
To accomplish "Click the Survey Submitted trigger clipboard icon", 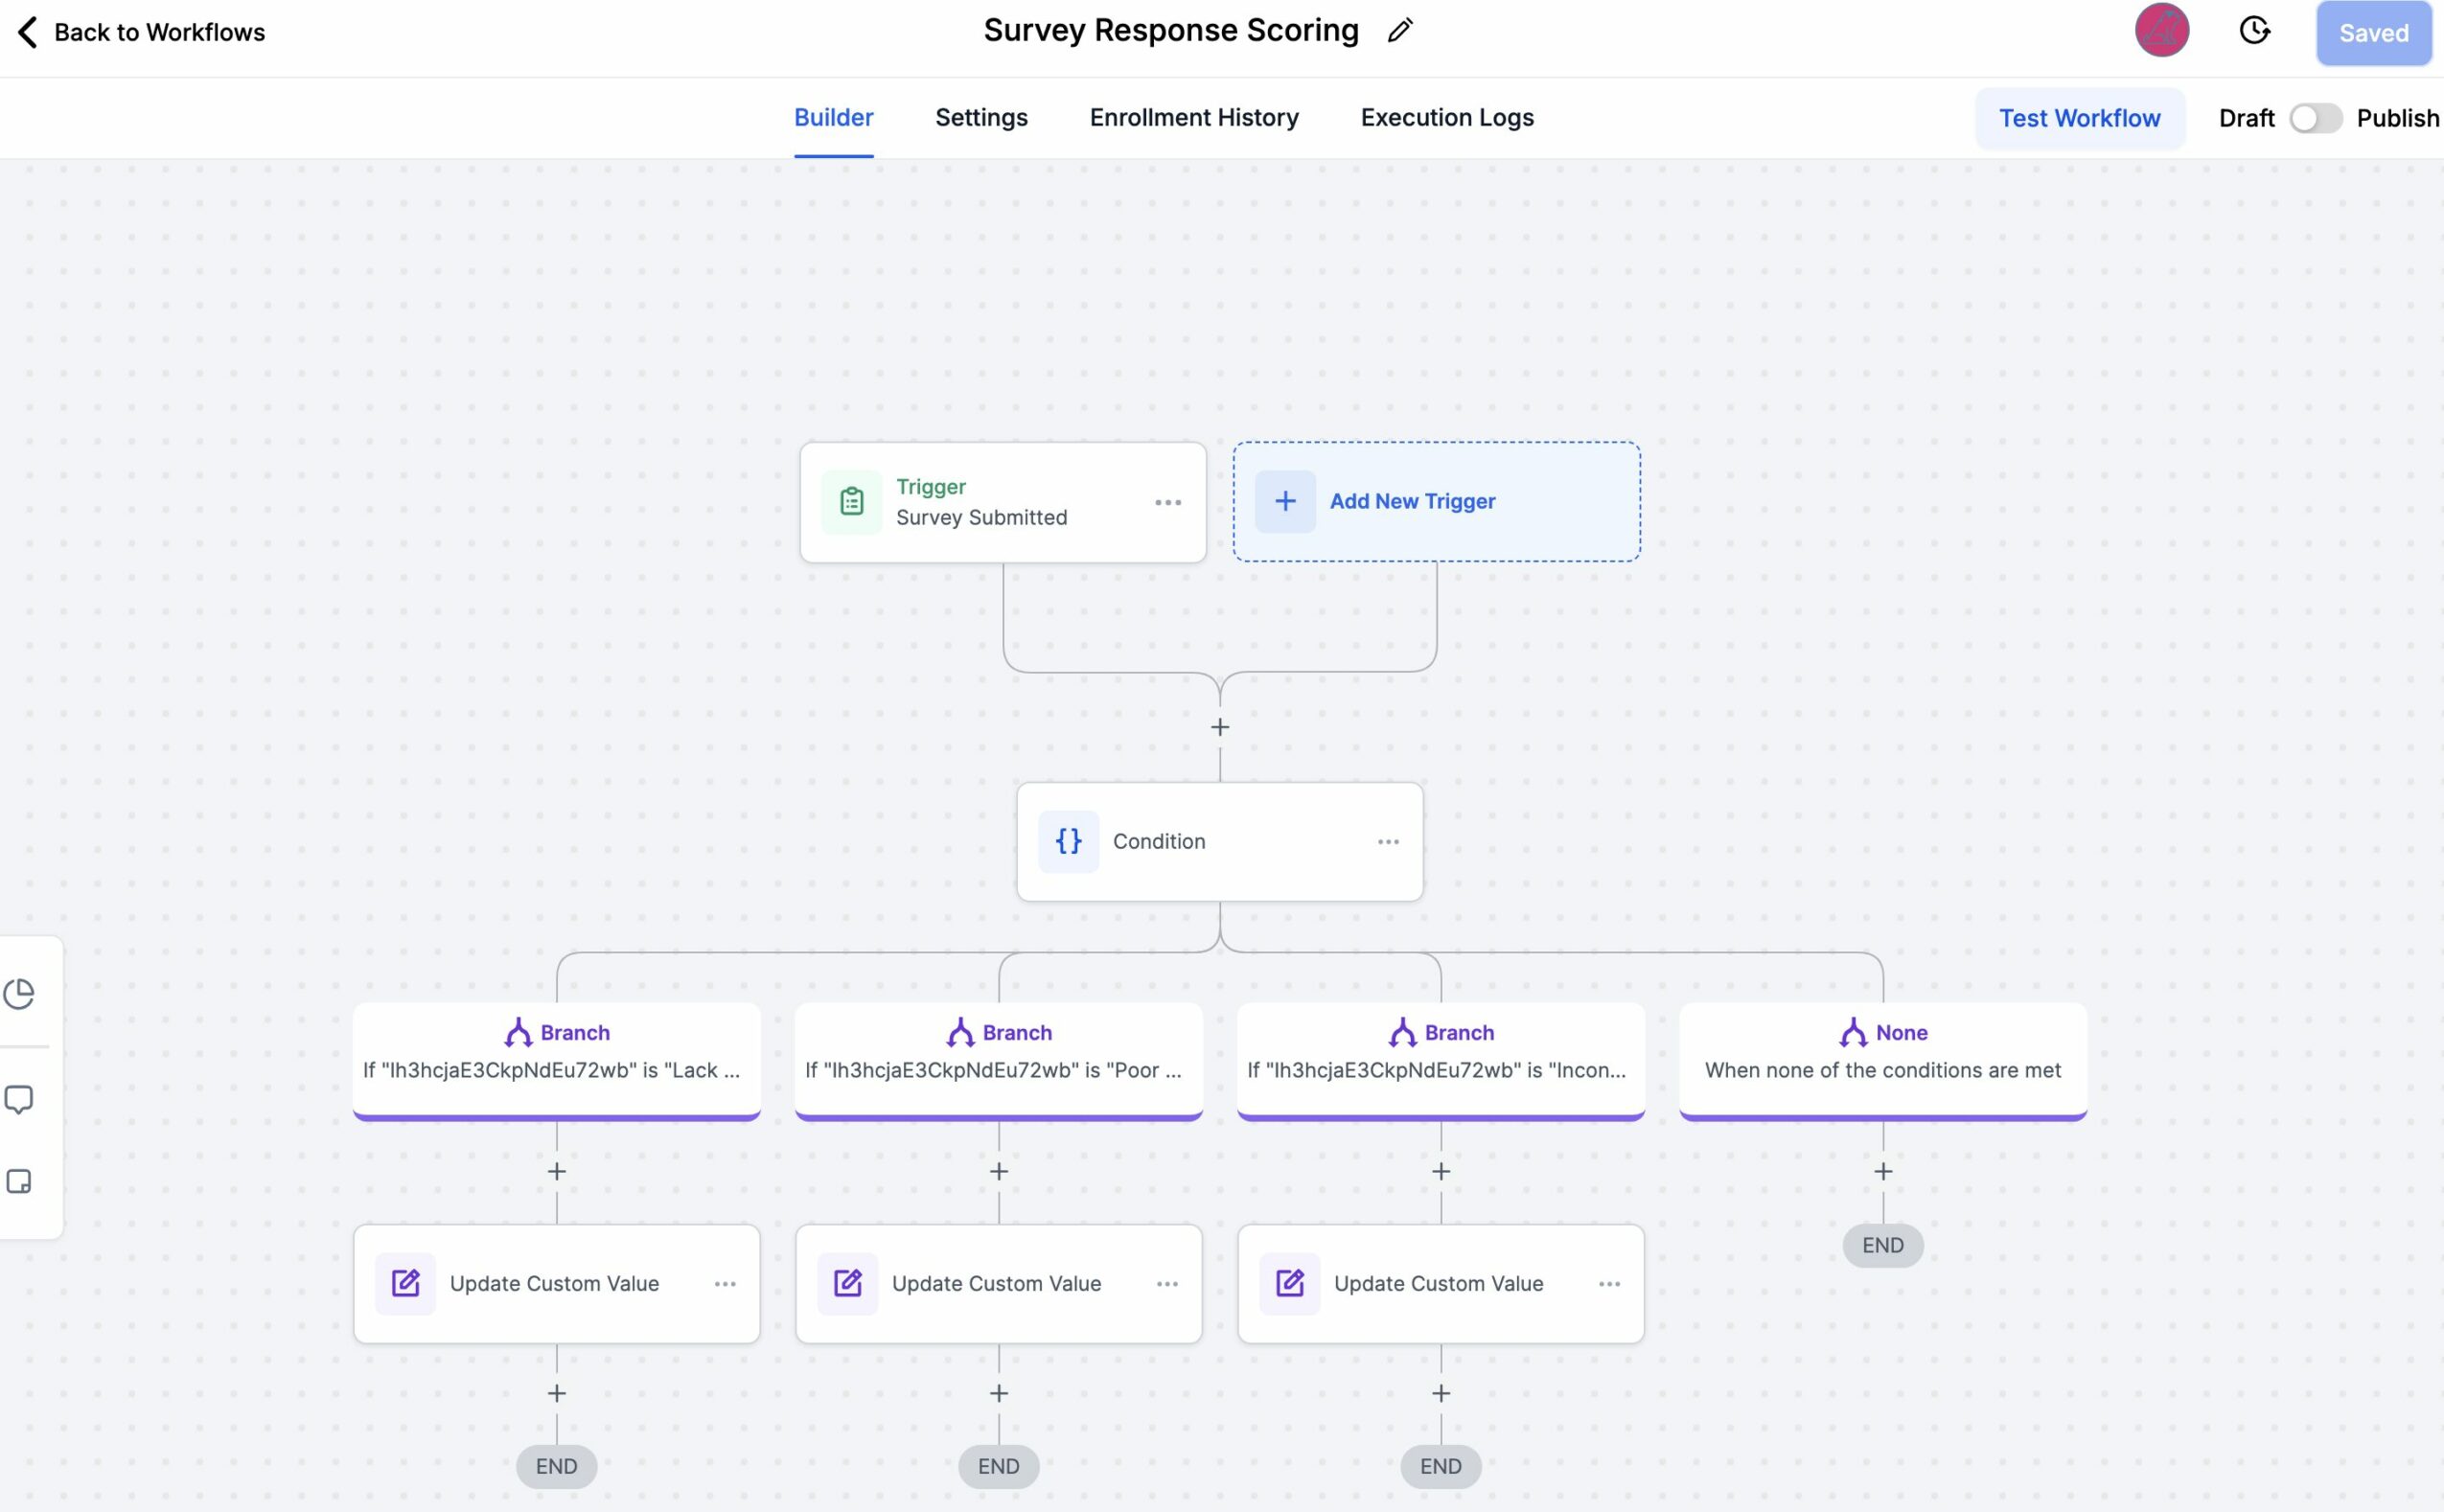I will [x=851, y=502].
